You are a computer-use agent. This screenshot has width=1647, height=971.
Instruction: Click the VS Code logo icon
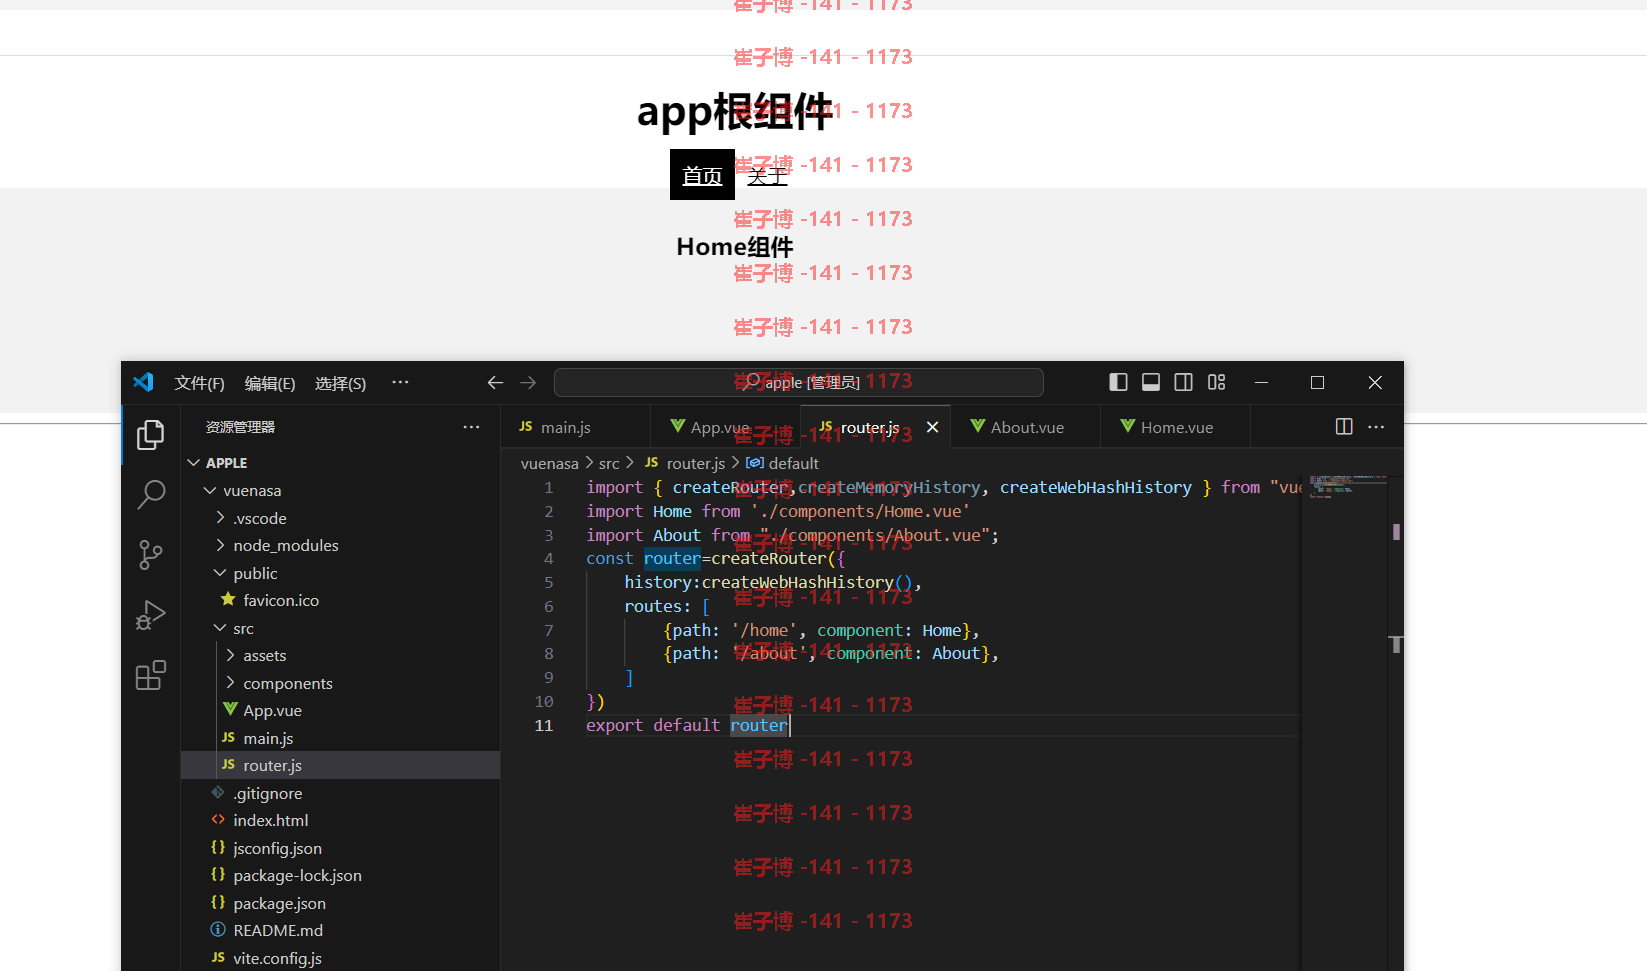(143, 382)
